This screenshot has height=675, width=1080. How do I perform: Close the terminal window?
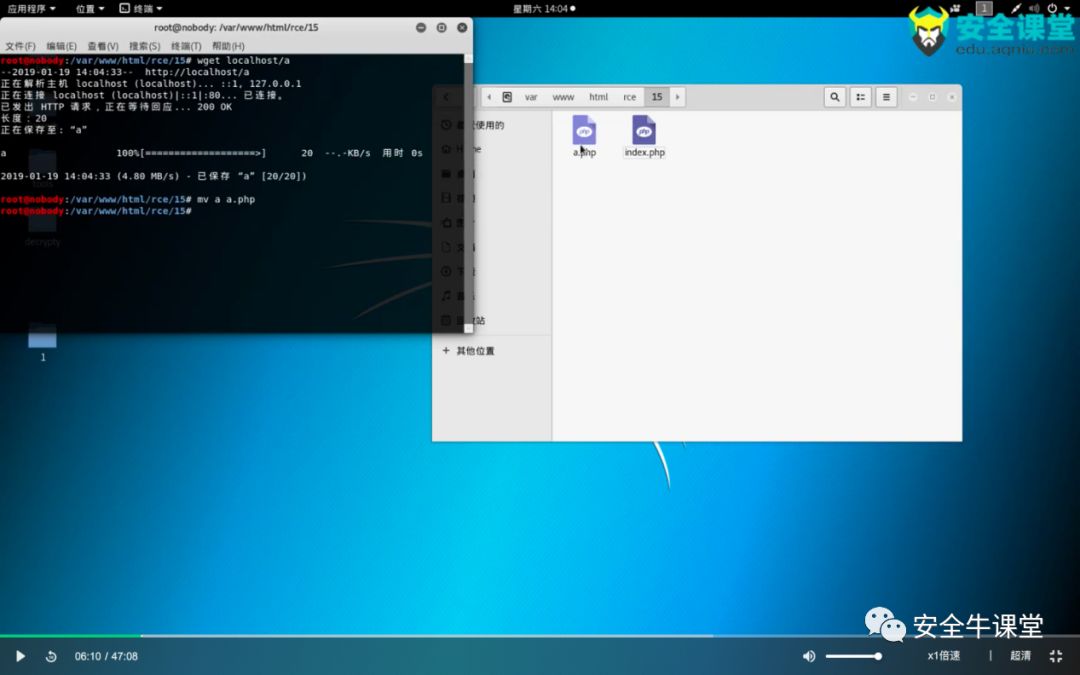click(462, 28)
